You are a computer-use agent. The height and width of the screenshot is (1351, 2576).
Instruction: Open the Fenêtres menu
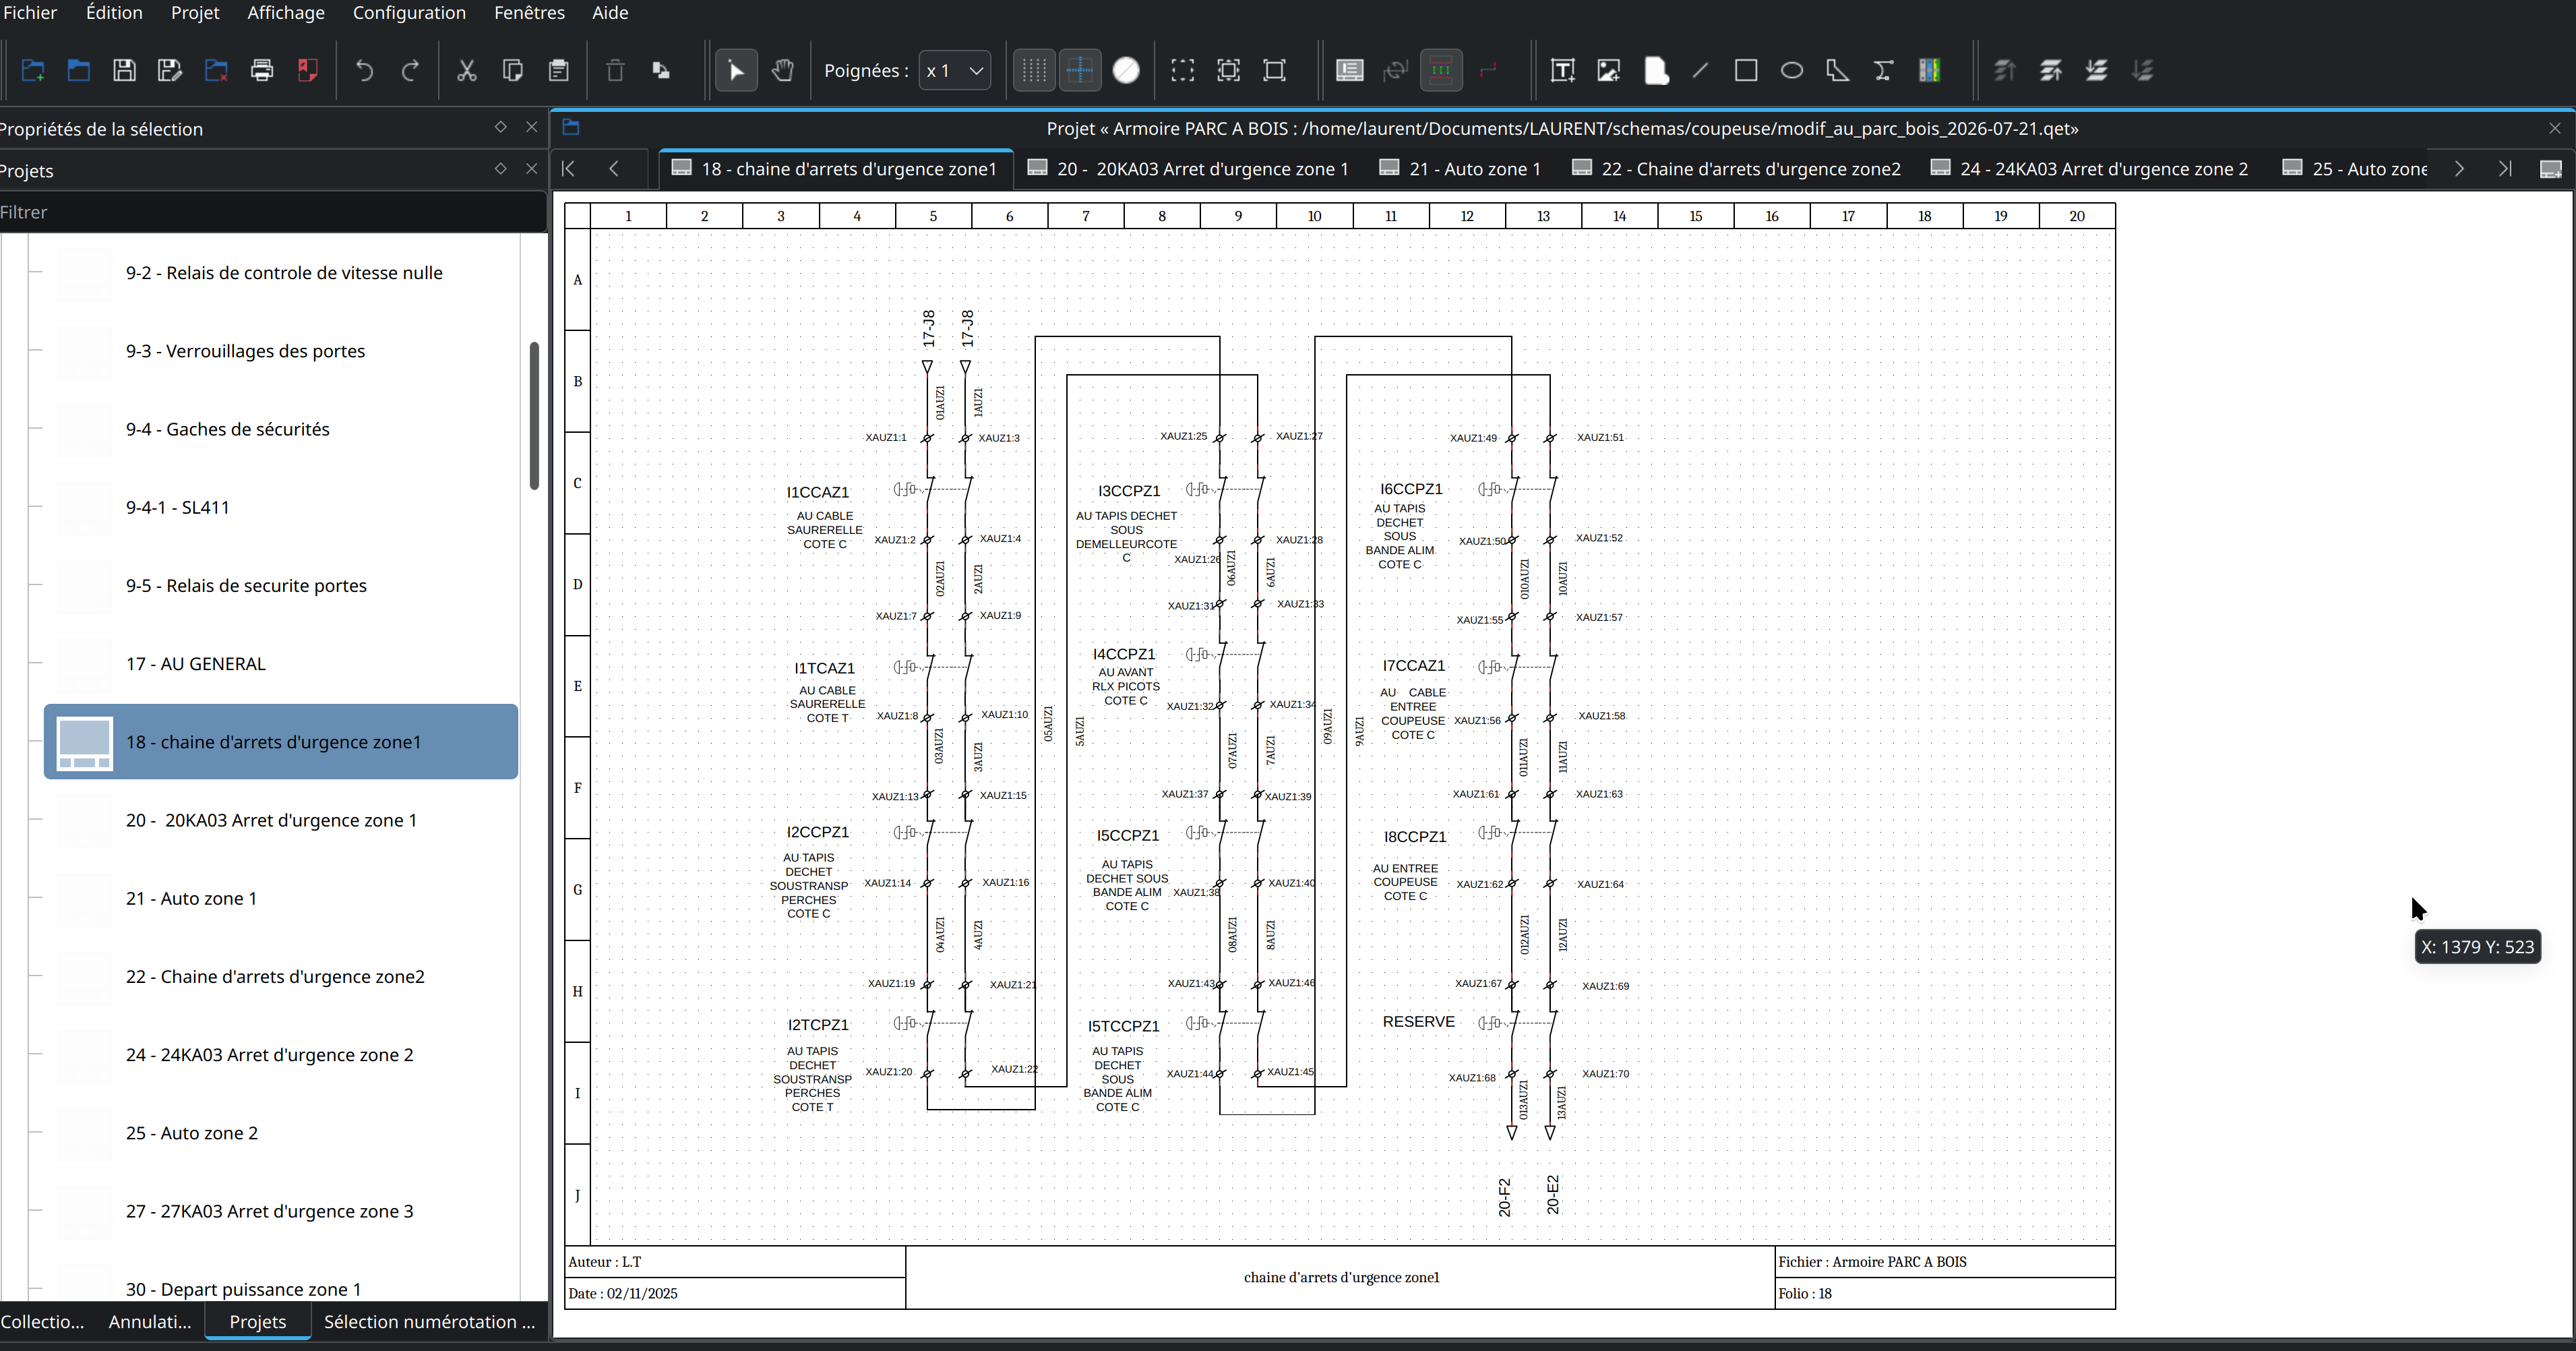529,12
